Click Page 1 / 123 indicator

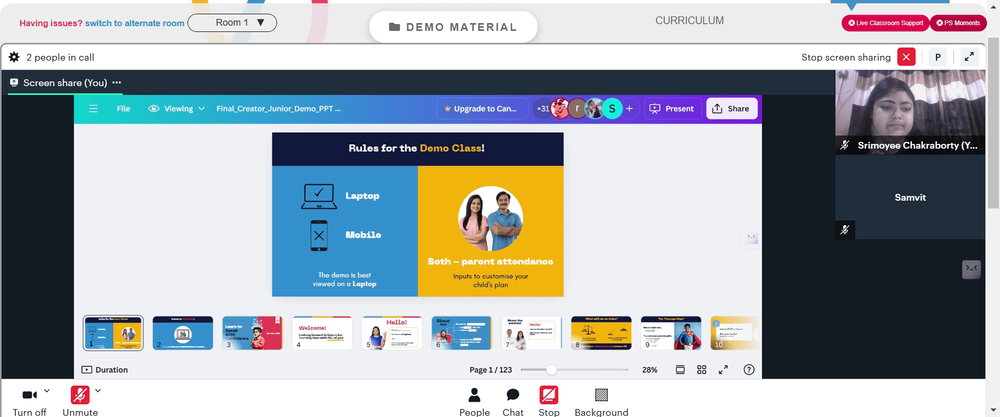490,370
